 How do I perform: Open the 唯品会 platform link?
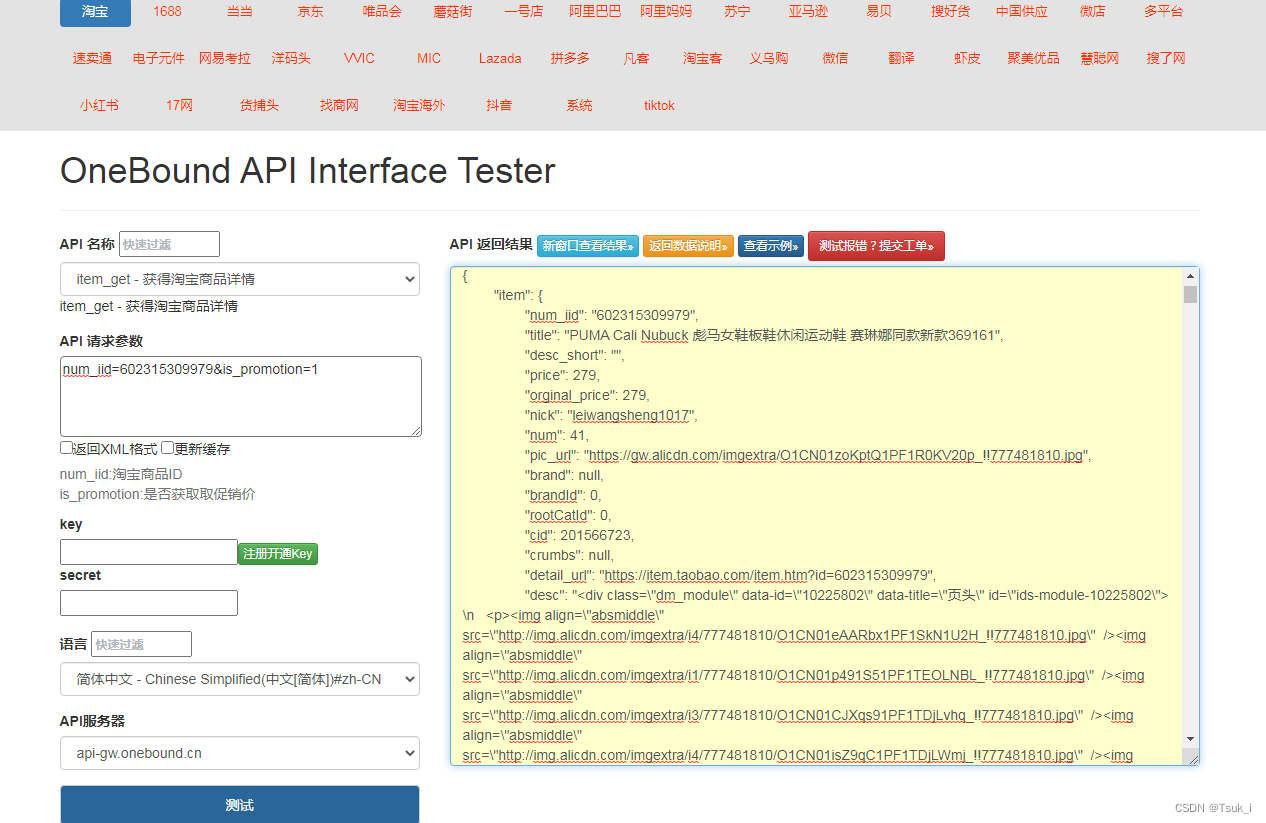382,12
